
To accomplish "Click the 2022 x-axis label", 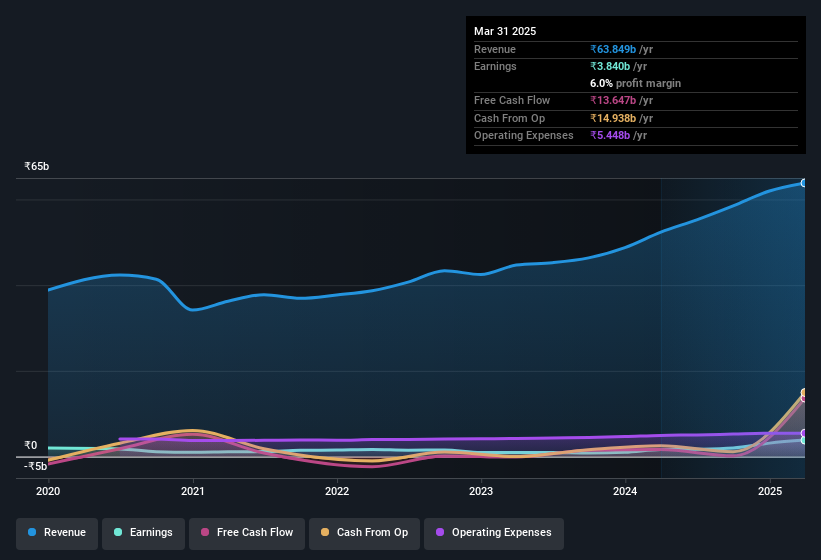I will (337, 491).
